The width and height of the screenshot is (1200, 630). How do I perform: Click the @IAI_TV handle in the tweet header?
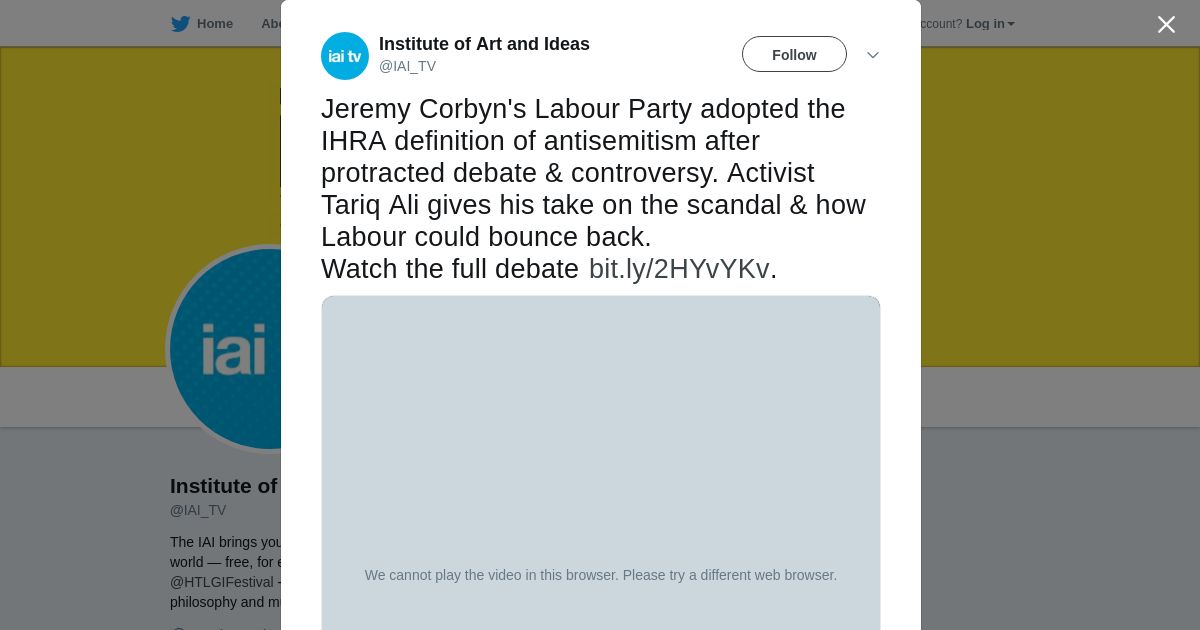click(x=407, y=66)
